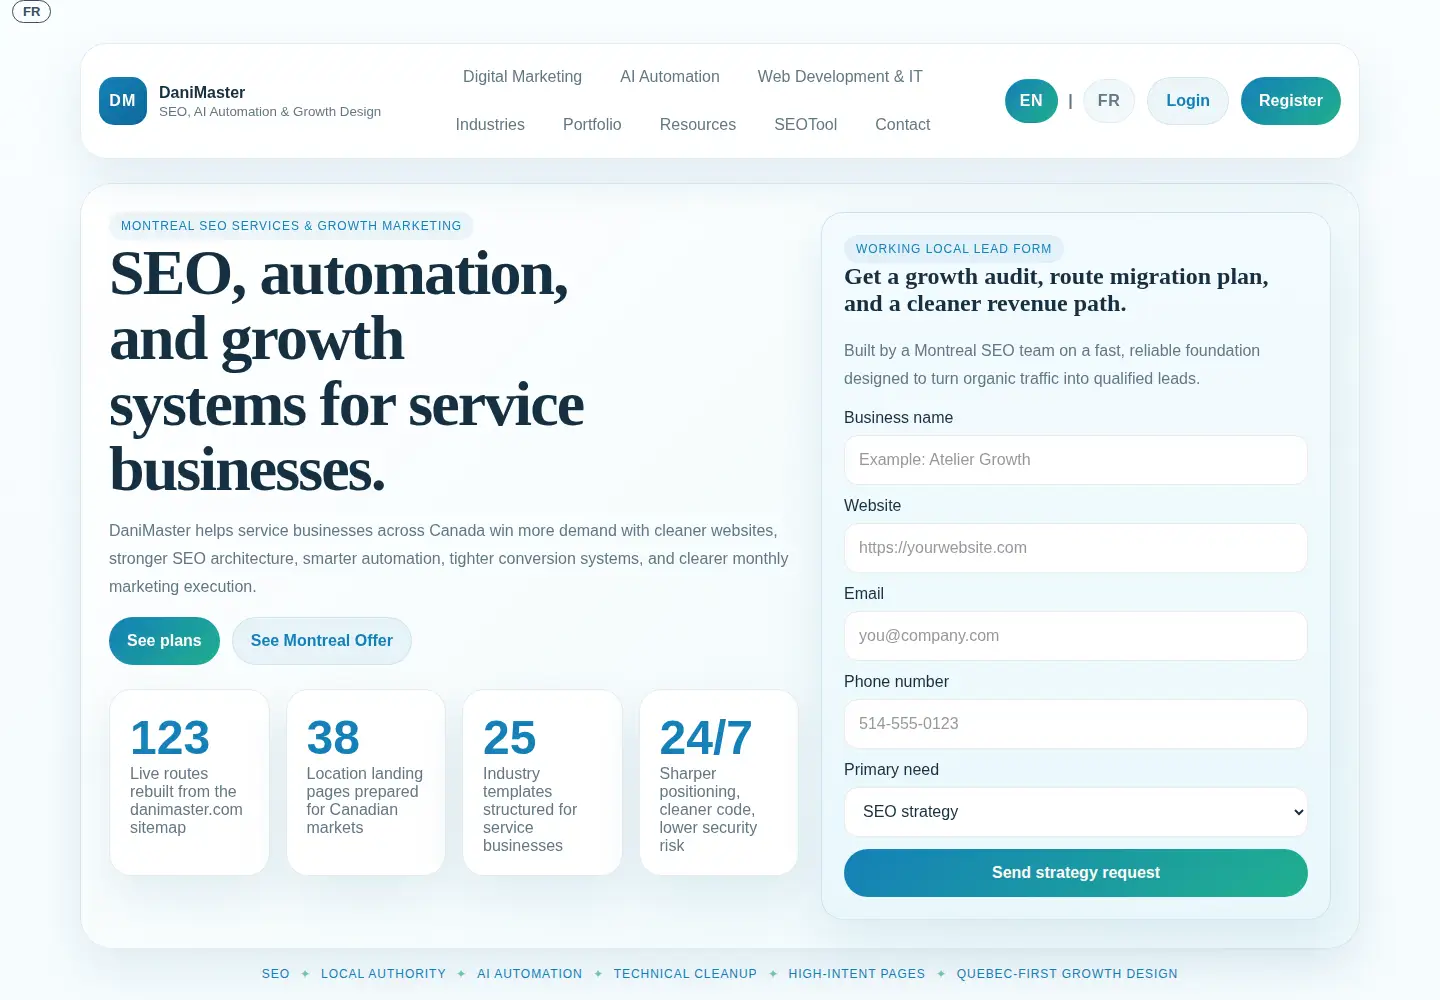
Task: Click Quebec-First Growth Design ticker text
Action: point(1067,974)
